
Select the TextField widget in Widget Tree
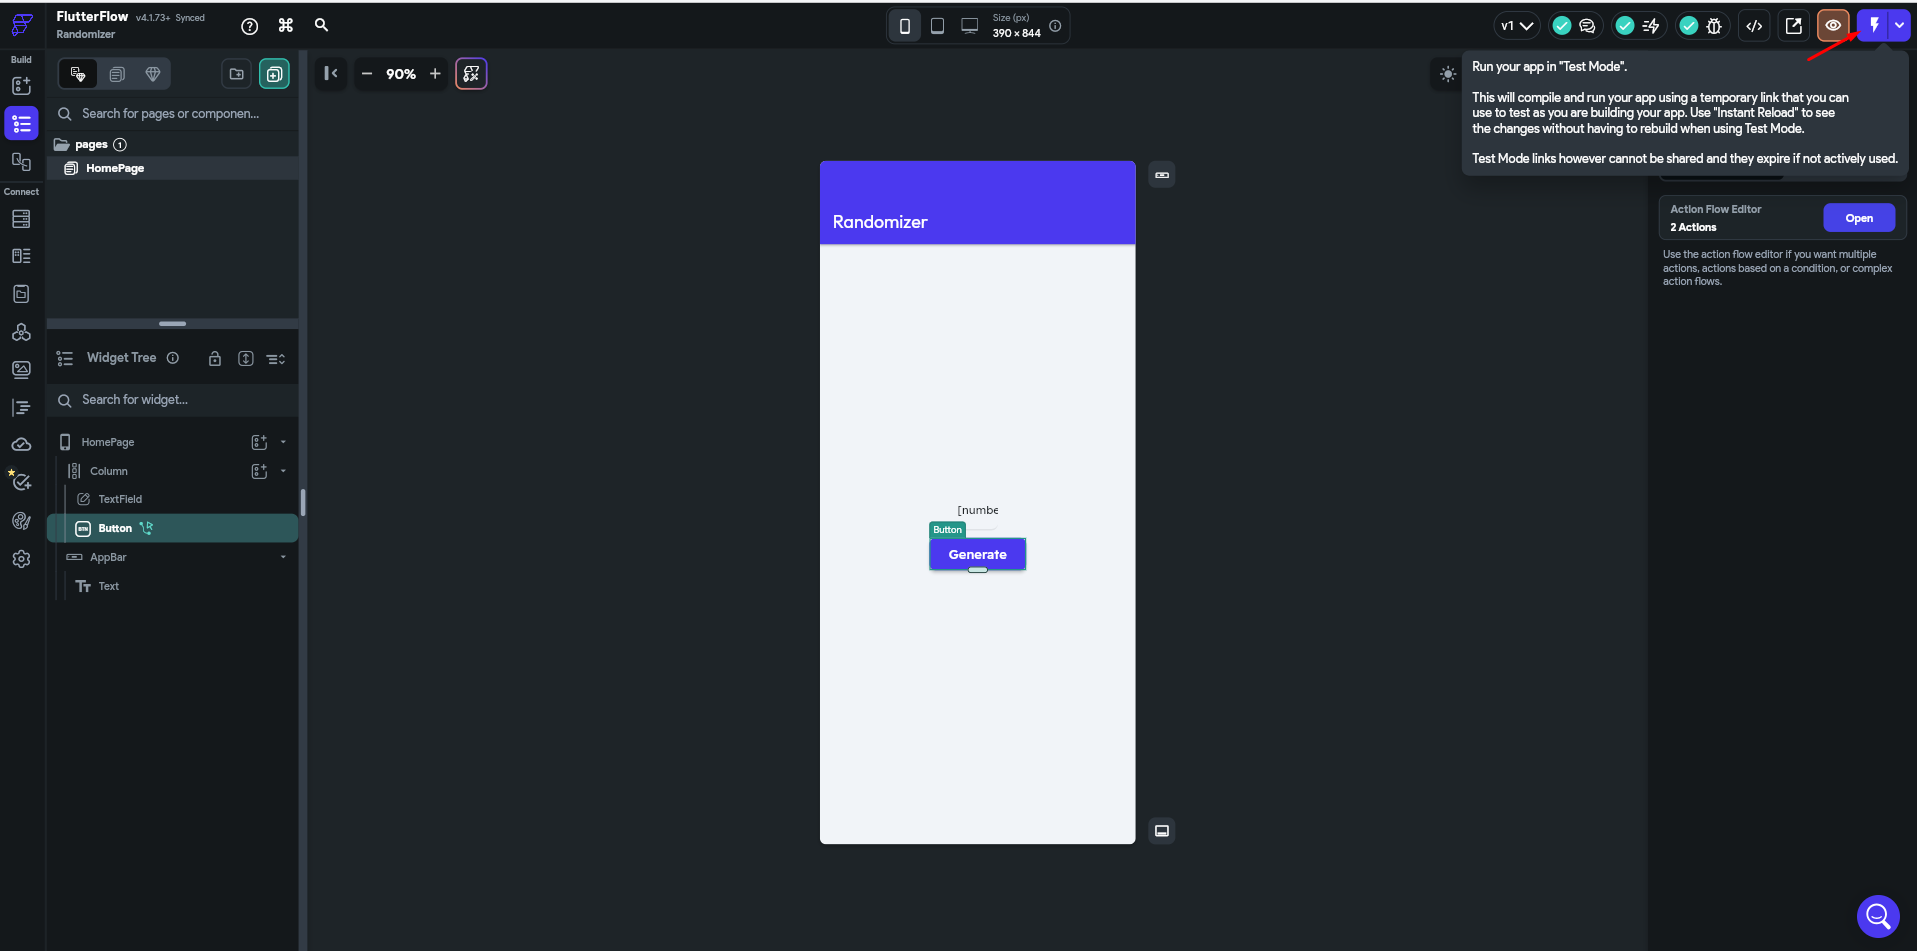[120, 499]
